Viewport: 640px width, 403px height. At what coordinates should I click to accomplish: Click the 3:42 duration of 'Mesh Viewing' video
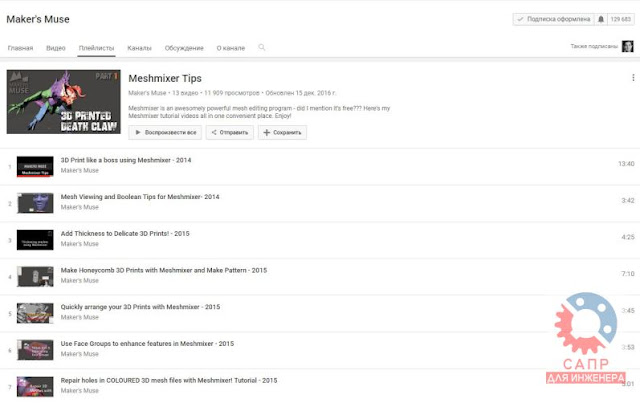(628, 200)
